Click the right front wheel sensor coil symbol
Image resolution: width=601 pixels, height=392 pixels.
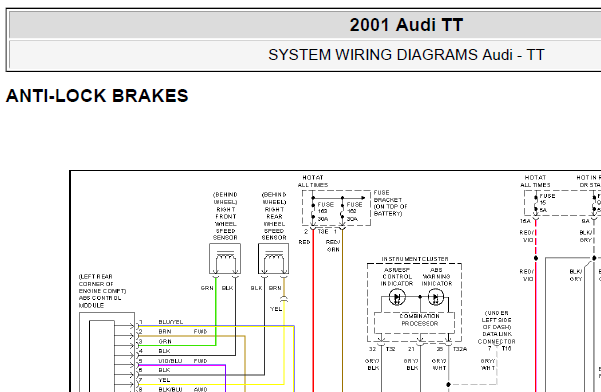tap(225, 259)
